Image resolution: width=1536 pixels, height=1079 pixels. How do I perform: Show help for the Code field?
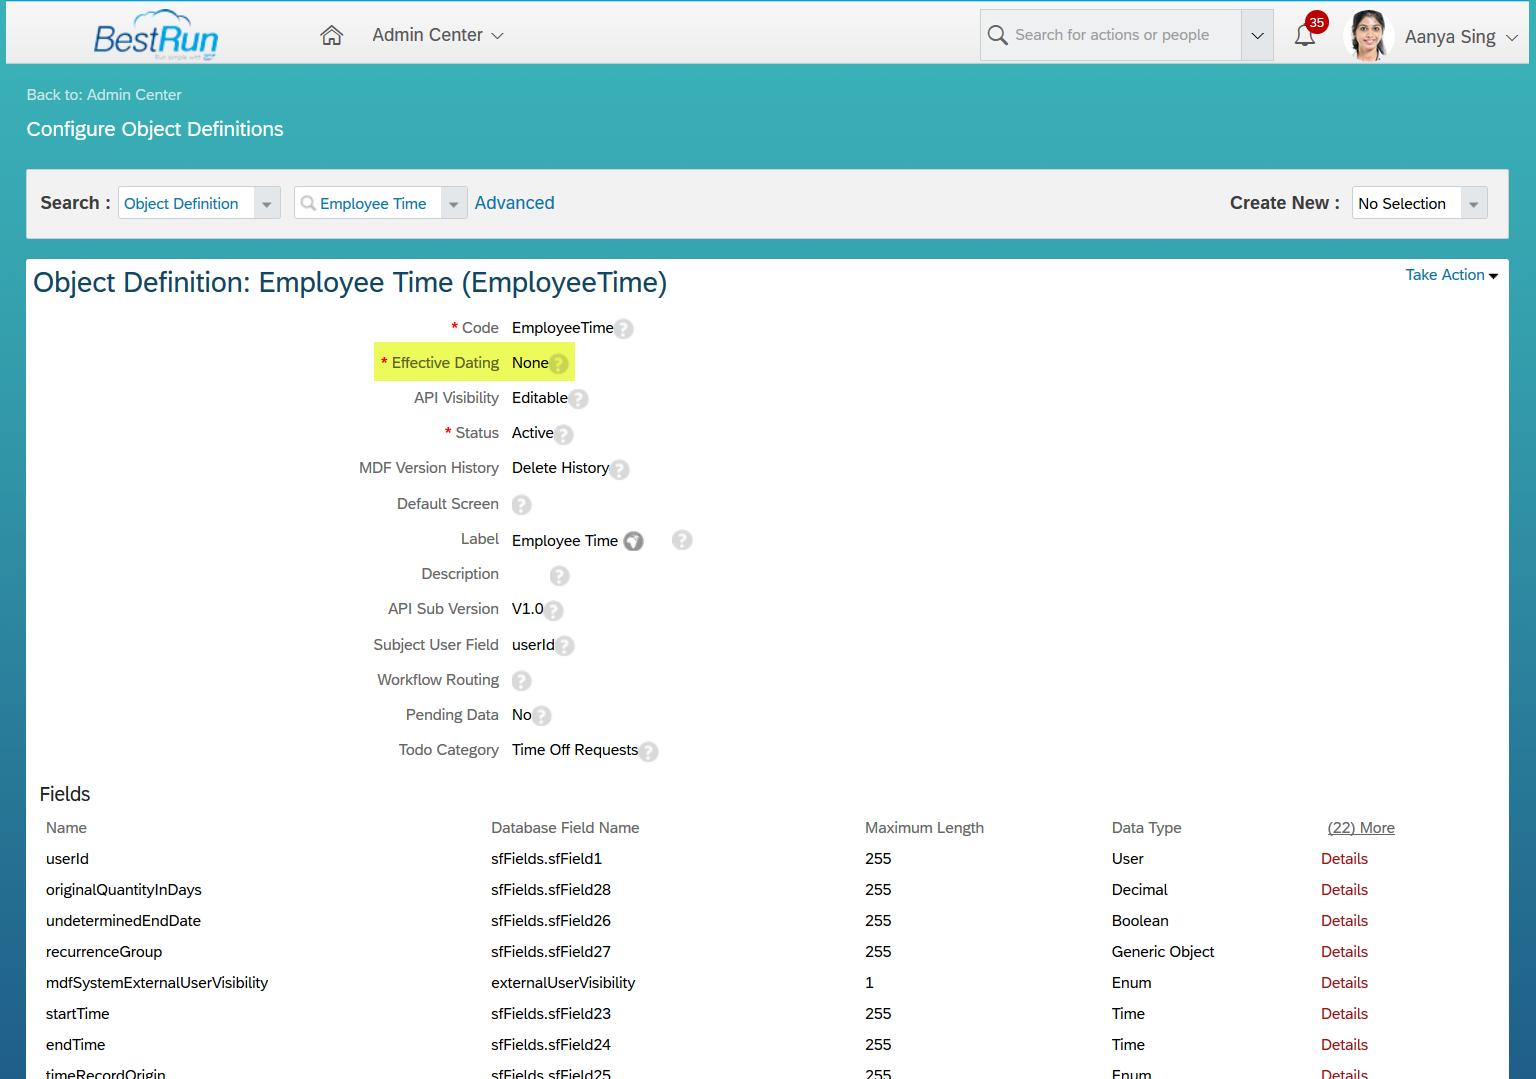624,329
